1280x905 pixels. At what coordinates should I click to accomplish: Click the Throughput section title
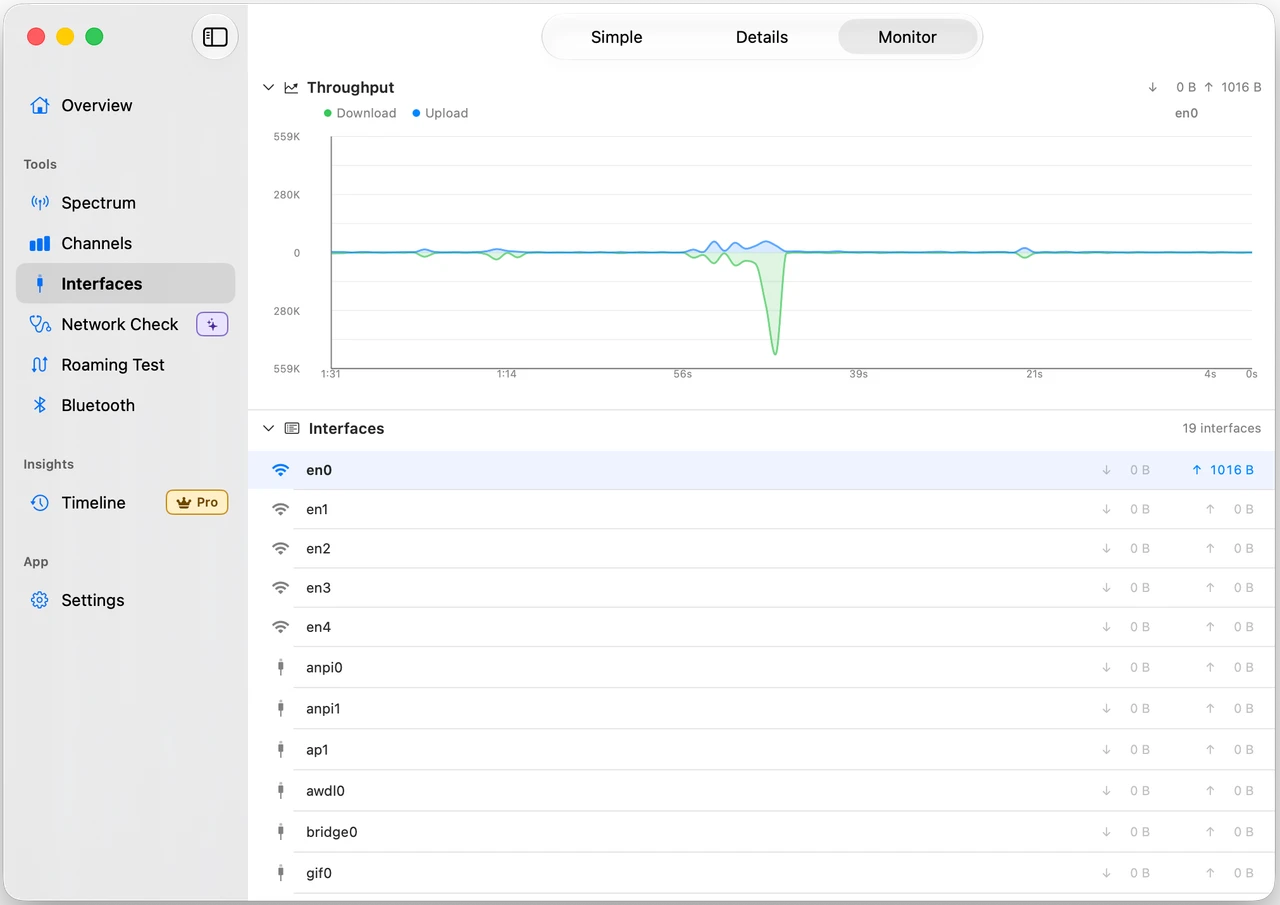pos(350,88)
